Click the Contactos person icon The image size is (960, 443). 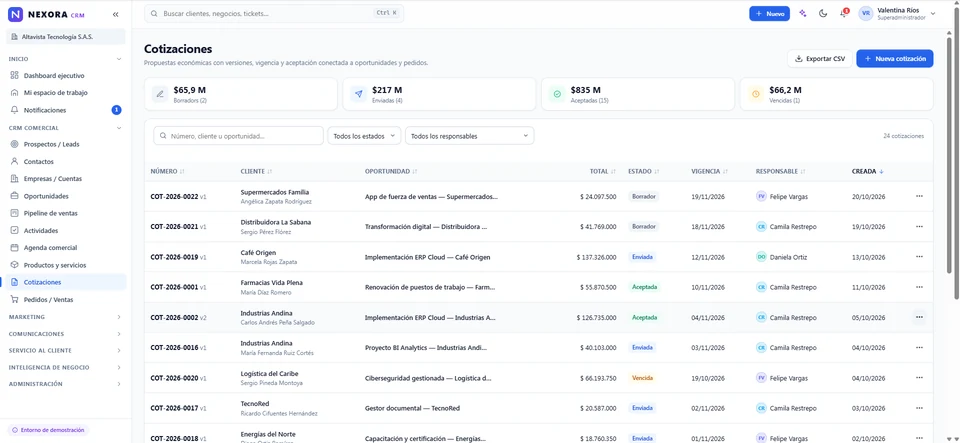tap(15, 162)
